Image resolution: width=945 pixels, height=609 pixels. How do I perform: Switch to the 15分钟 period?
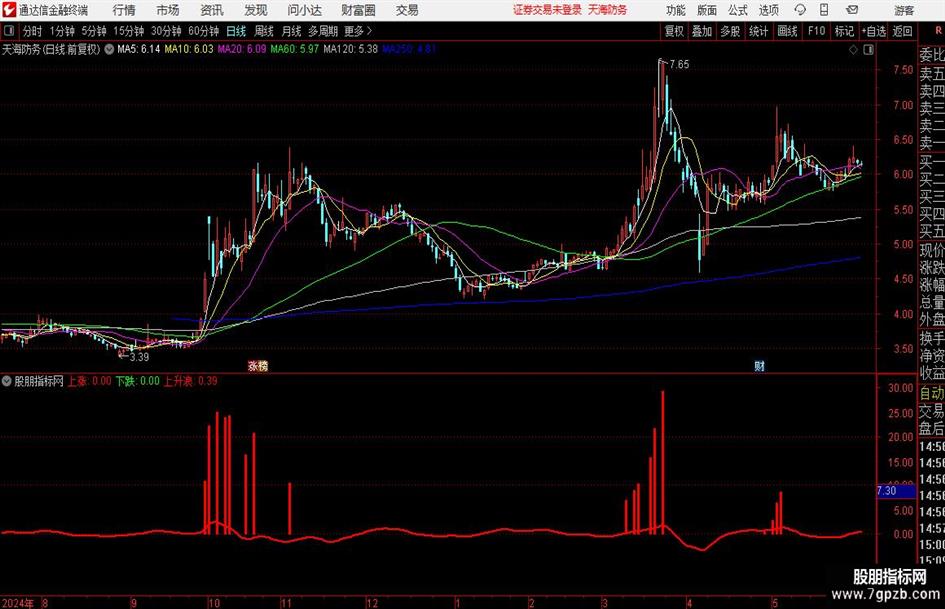tap(128, 31)
